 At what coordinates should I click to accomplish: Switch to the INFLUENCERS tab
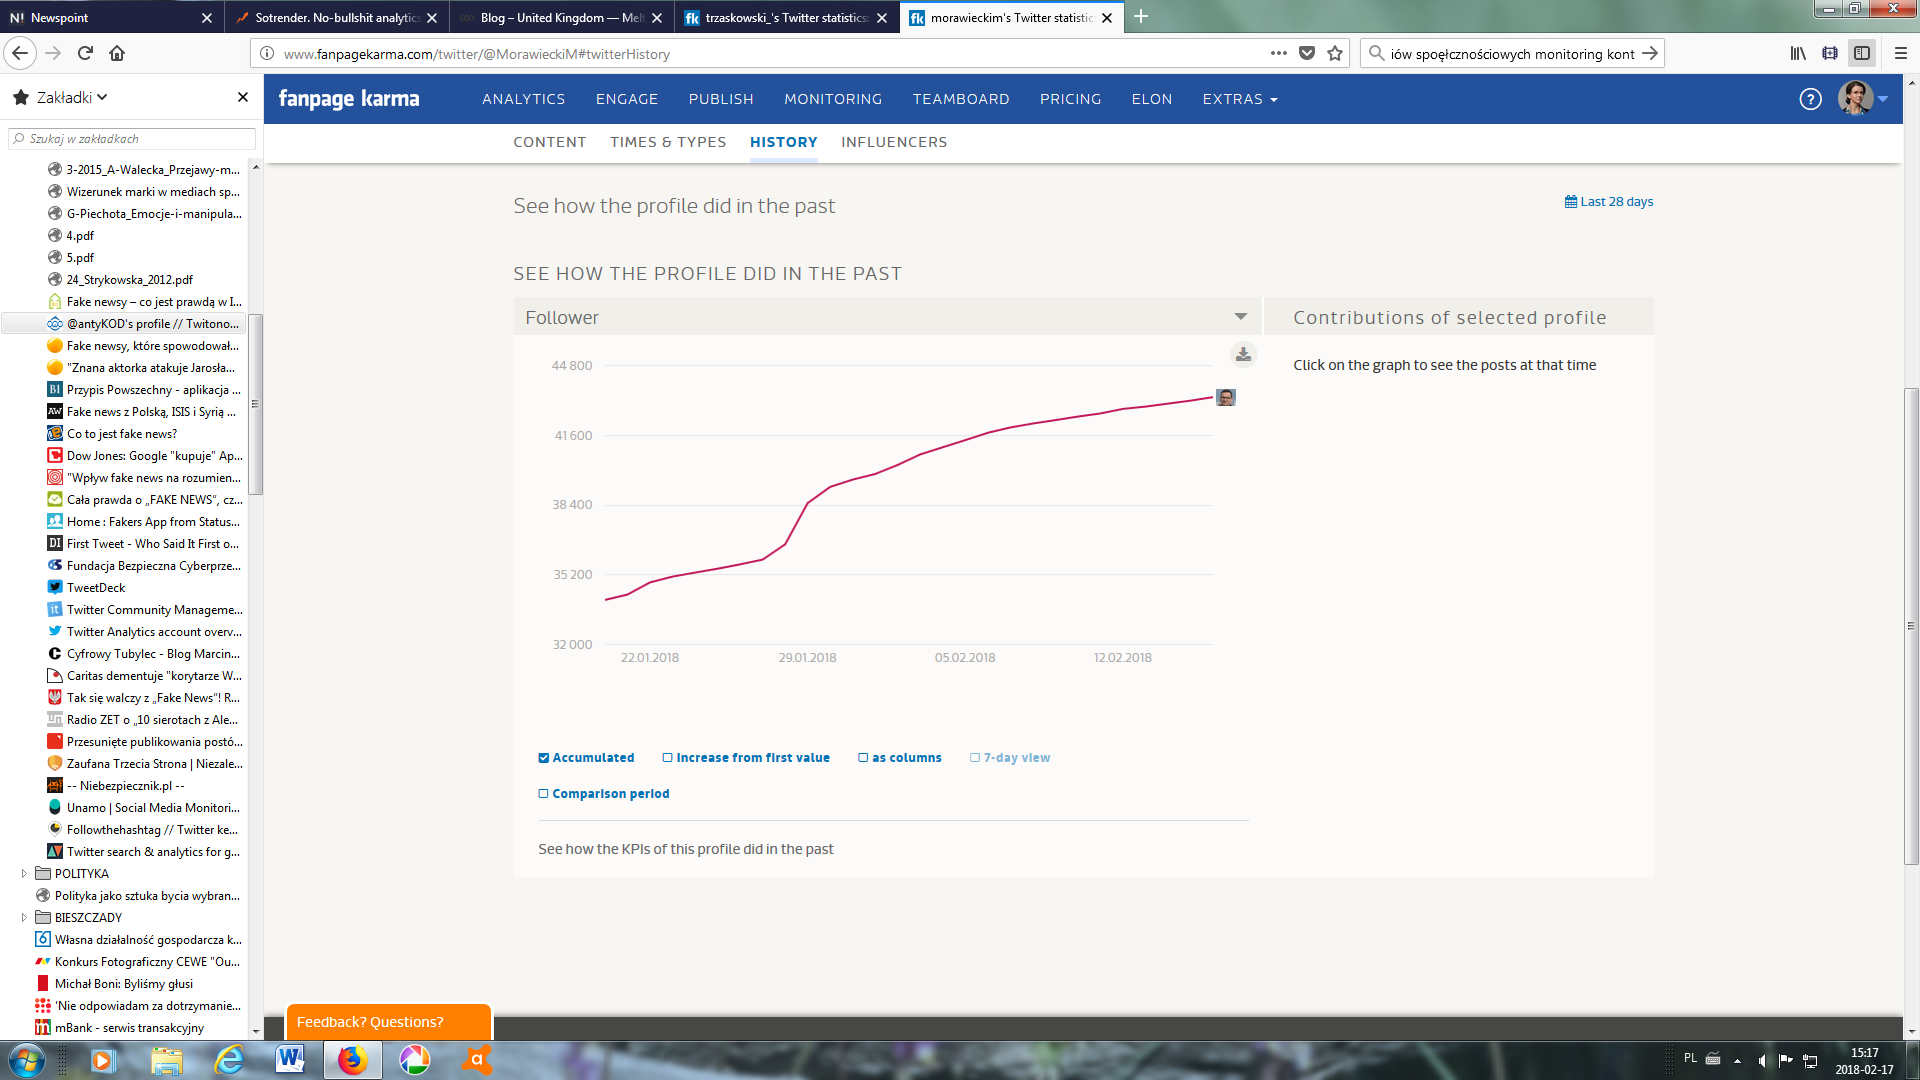click(893, 142)
